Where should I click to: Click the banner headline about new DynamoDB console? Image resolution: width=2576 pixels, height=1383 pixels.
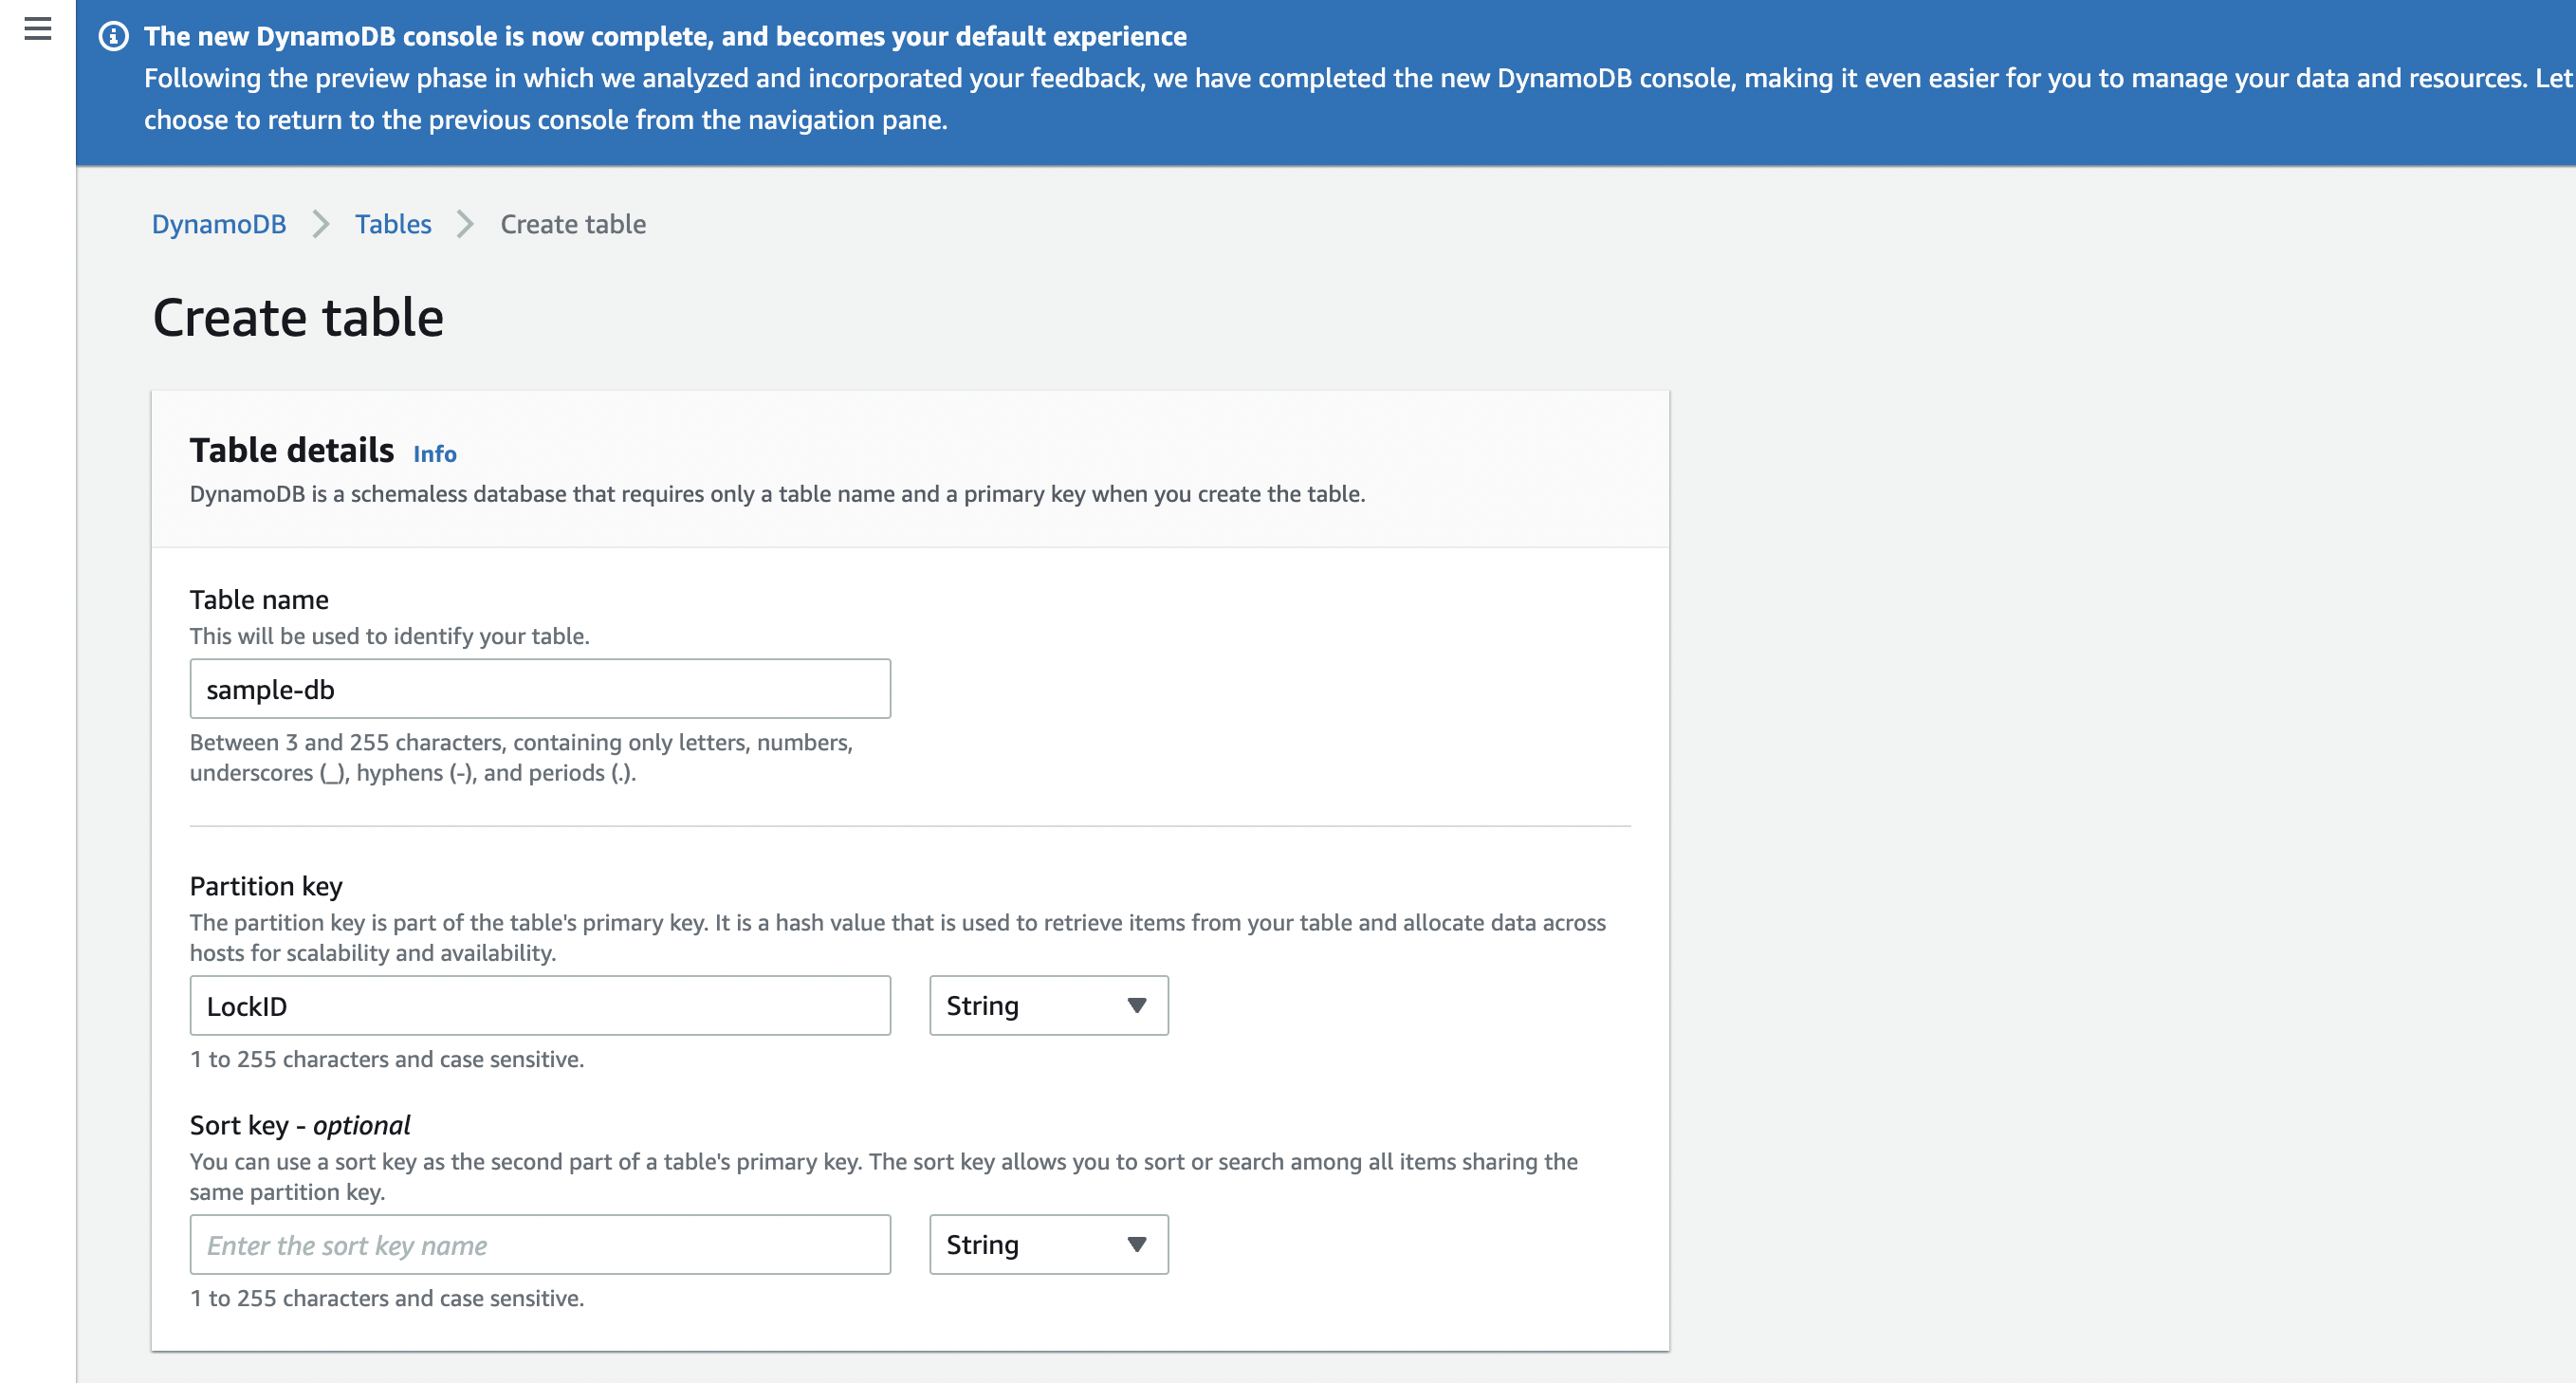tap(665, 36)
